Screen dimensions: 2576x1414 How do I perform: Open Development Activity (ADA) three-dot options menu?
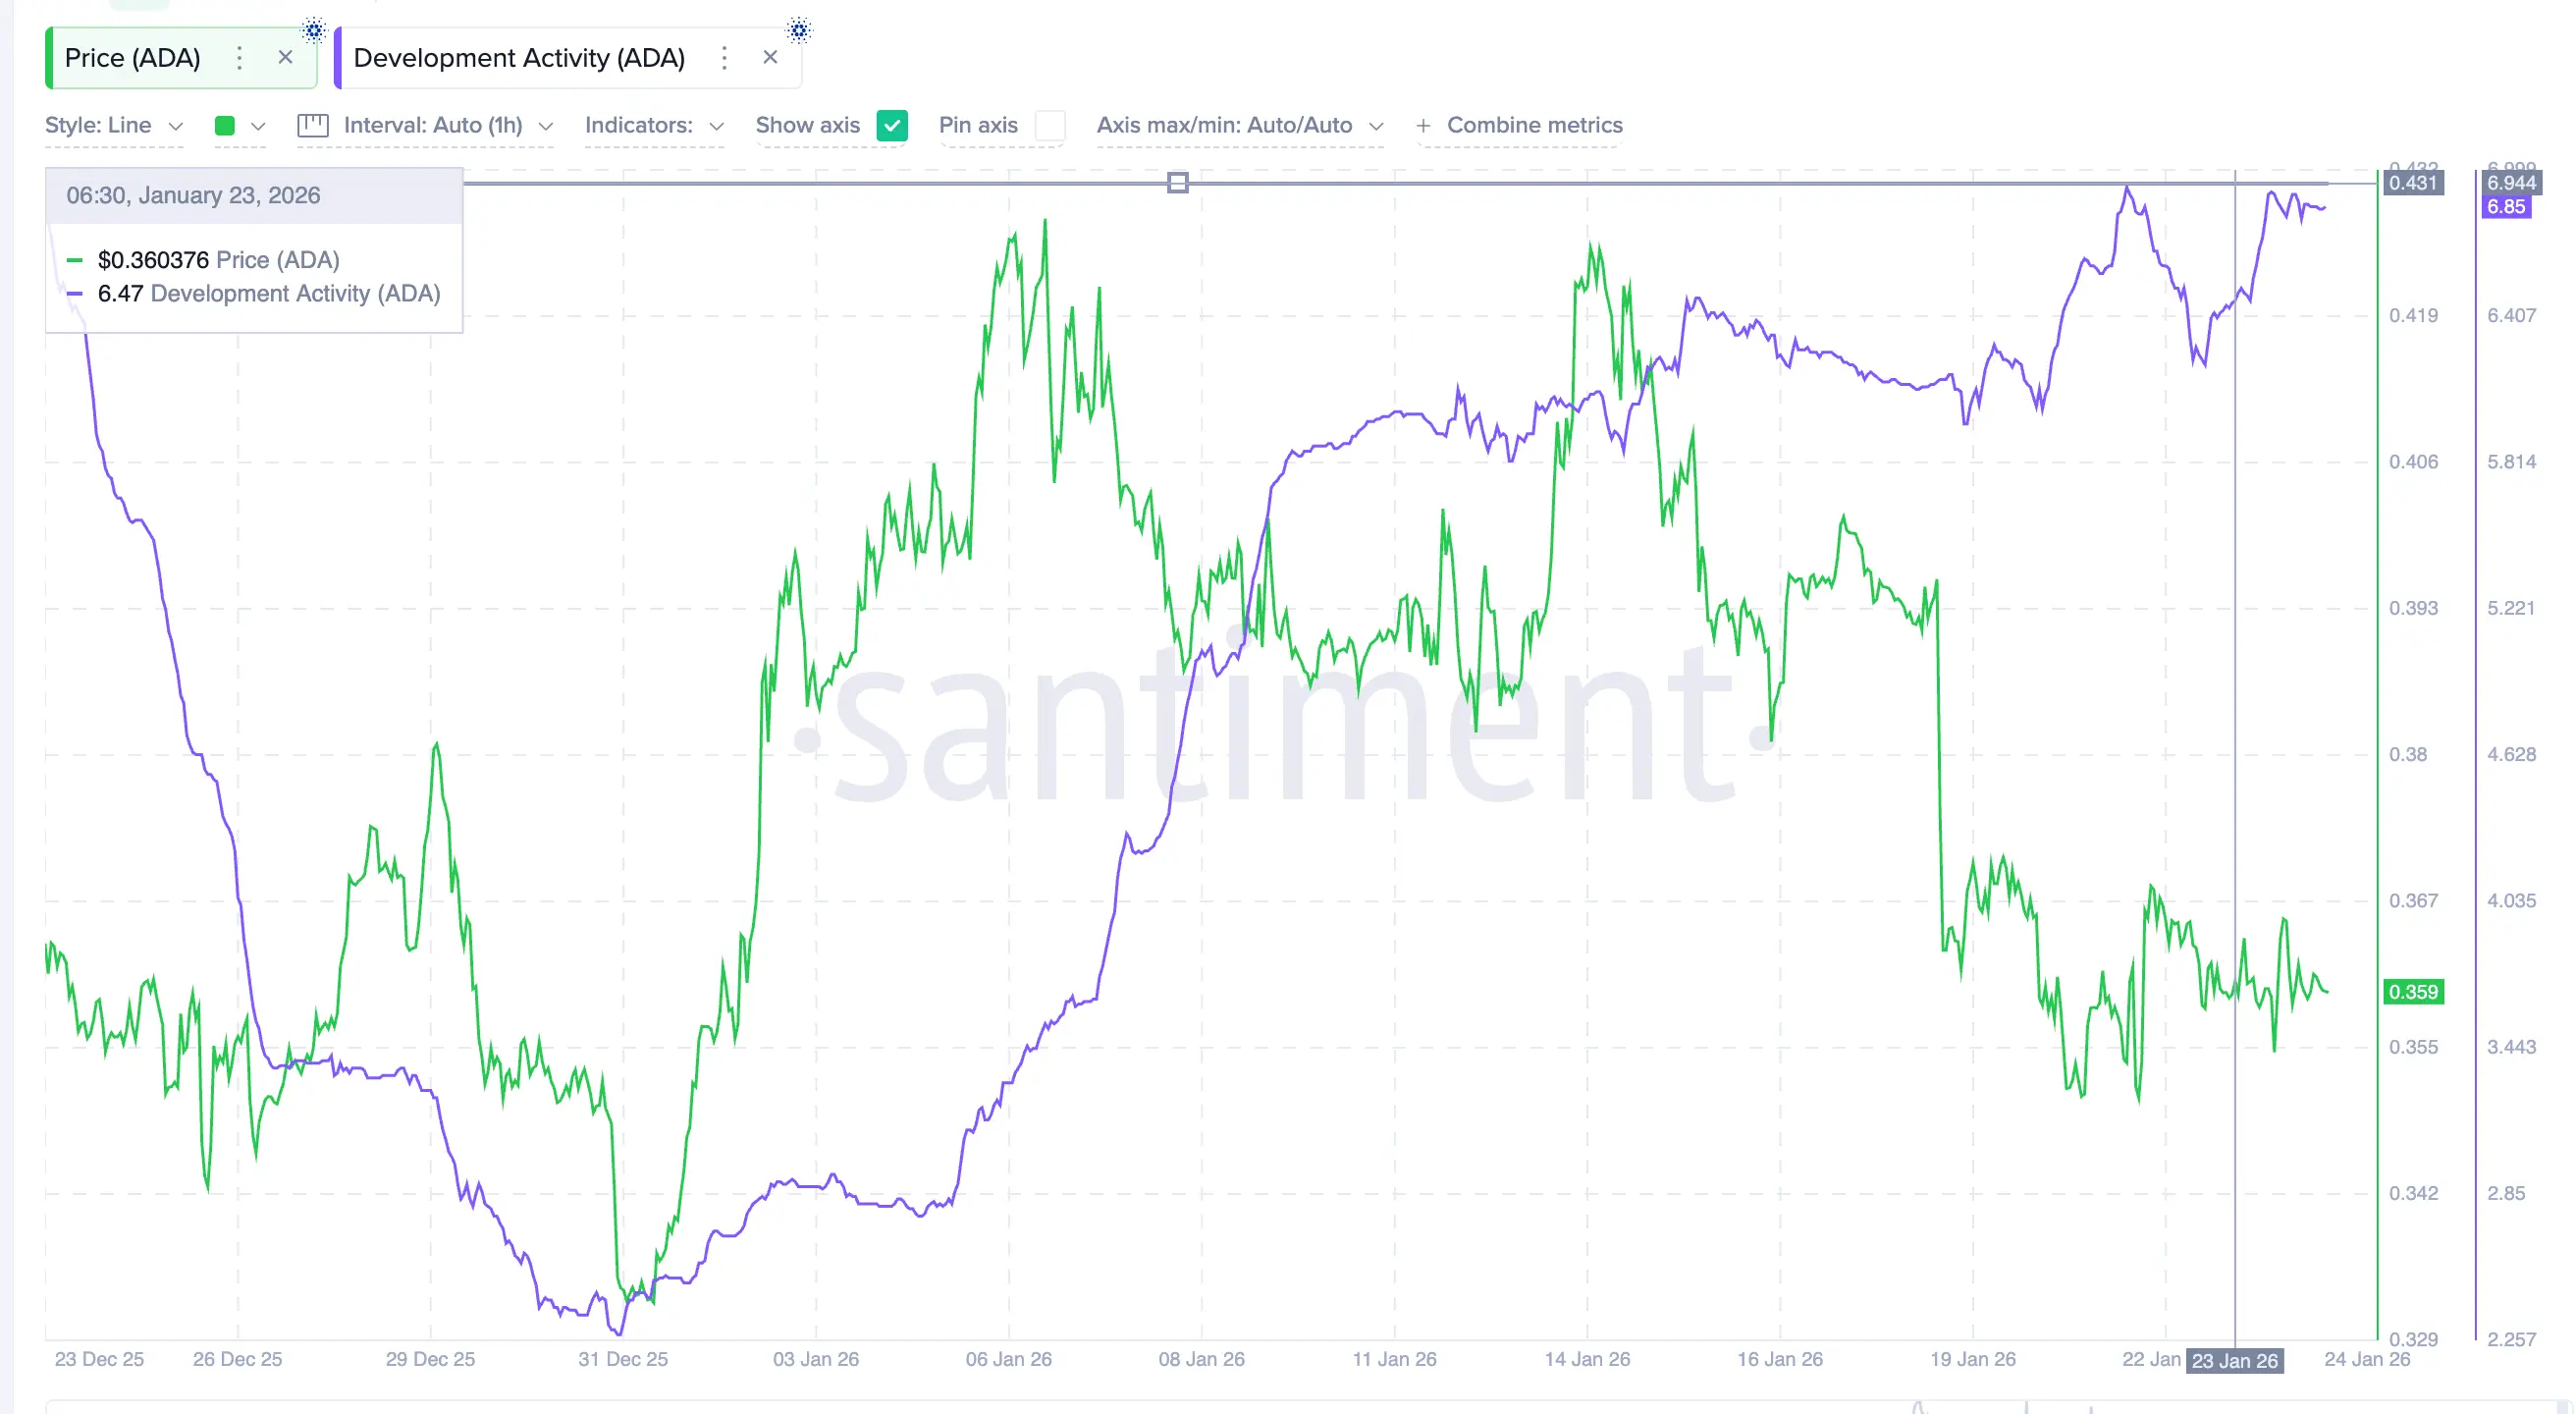pos(724,58)
